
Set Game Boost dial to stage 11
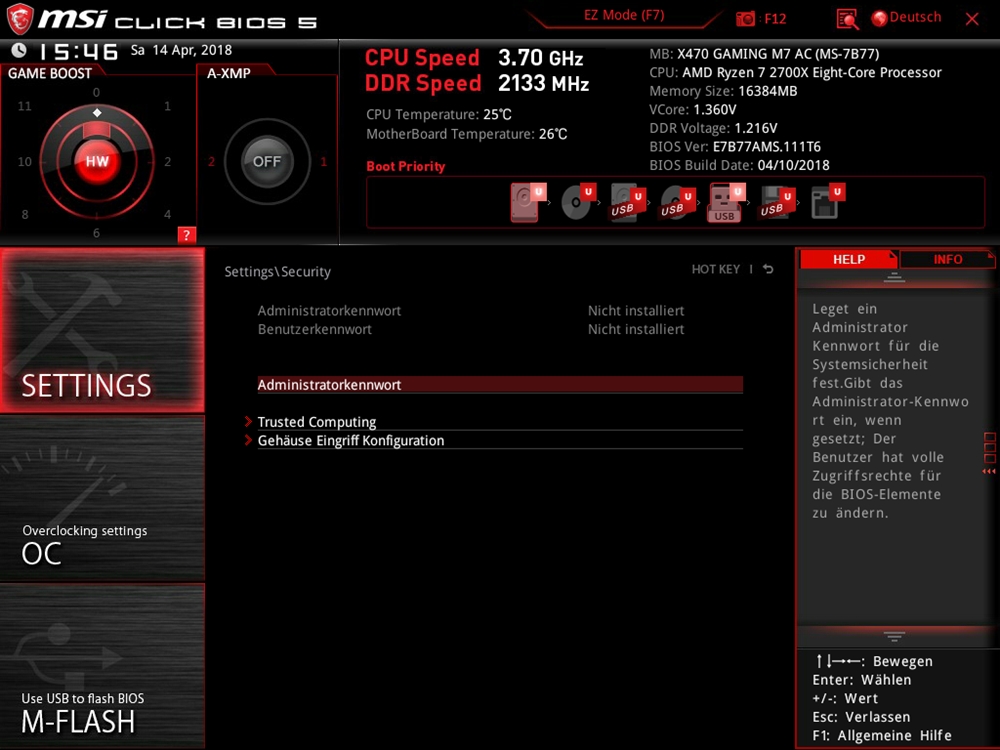tap(24, 106)
